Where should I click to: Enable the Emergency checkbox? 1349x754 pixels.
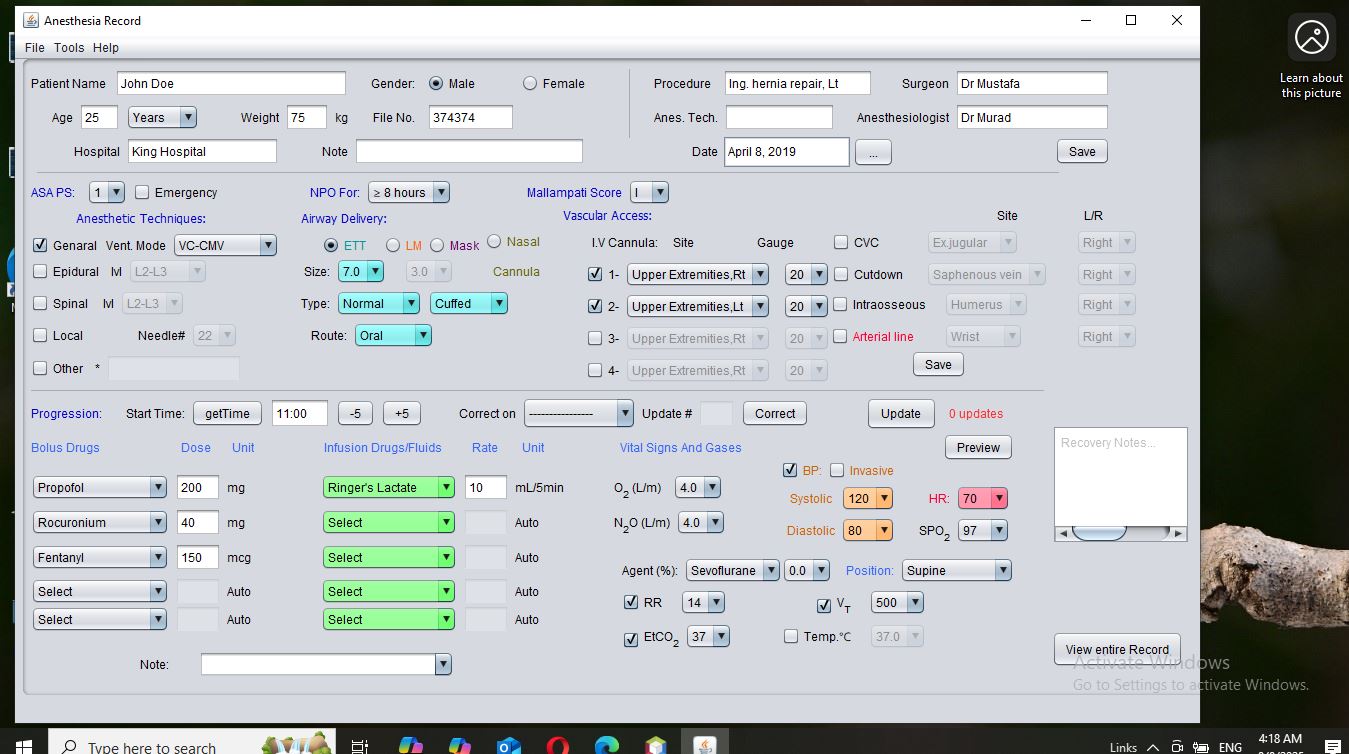(142, 192)
